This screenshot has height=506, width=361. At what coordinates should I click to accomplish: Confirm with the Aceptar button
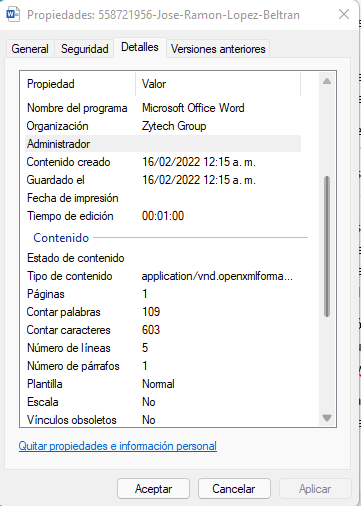click(x=153, y=489)
